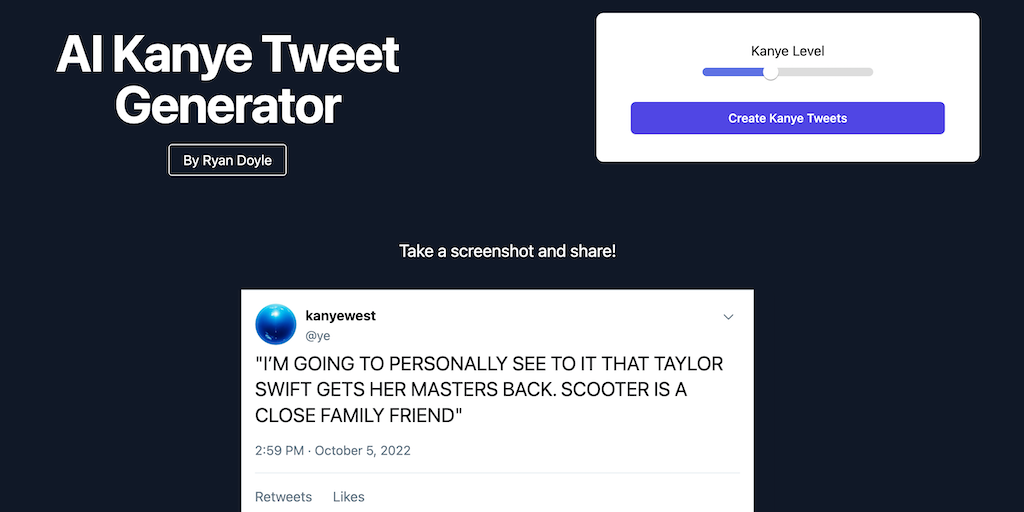Set Kanye Level slider to far-right maximum
Image resolution: width=1024 pixels, height=512 pixels.
(872, 72)
